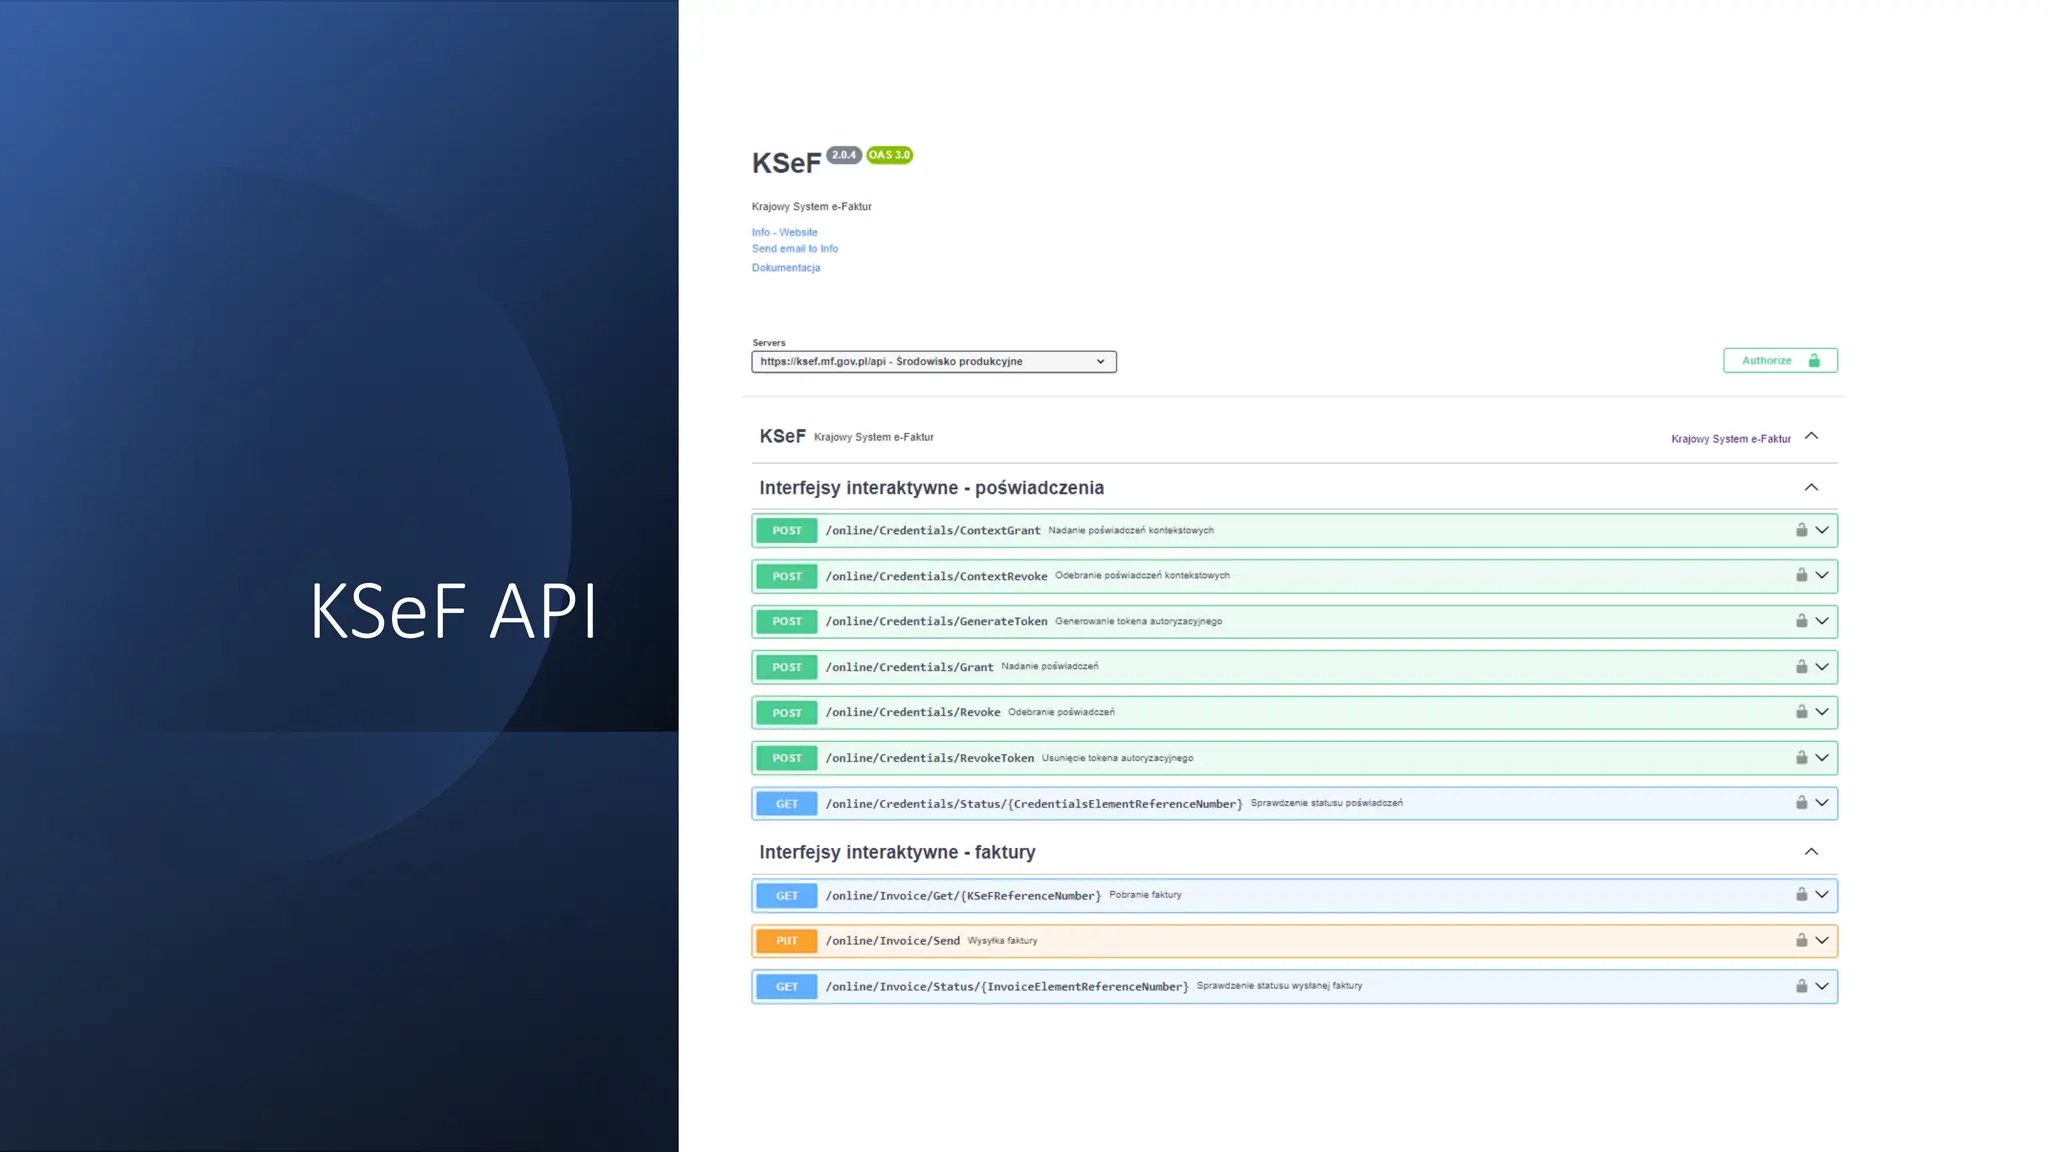Expand the Invoice/Send endpoint with its chevron
This screenshot has width=2048, height=1152.
(1822, 940)
